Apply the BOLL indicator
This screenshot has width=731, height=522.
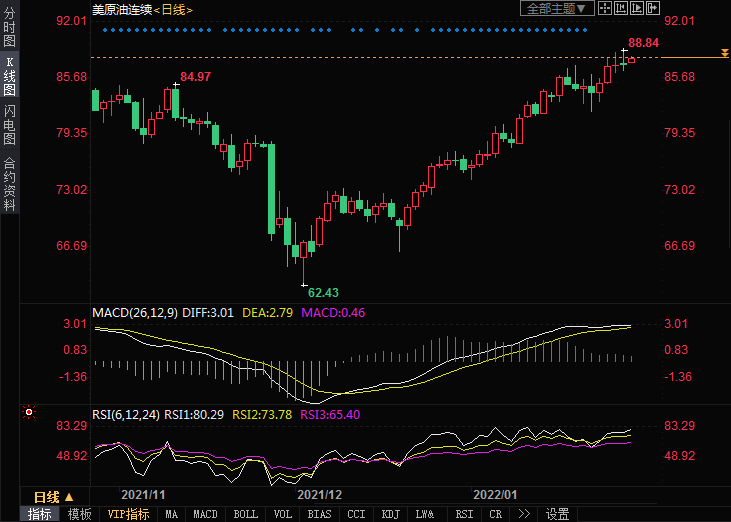pyautogui.click(x=245, y=514)
